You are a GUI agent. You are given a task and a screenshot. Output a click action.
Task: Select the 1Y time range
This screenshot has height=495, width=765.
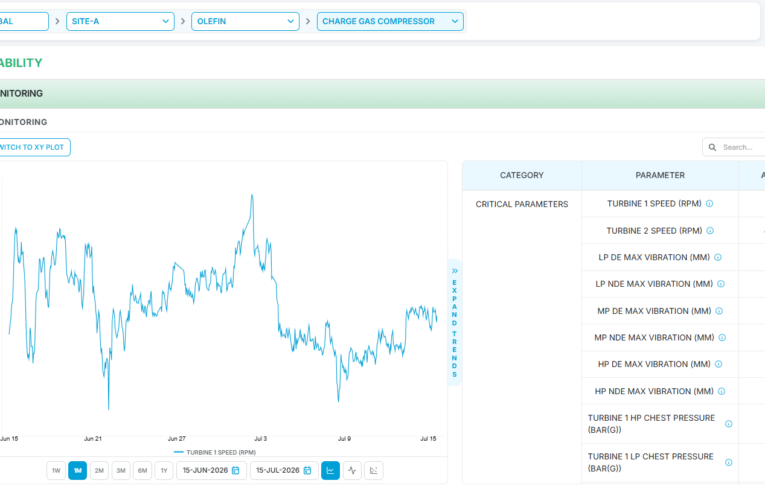tap(164, 471)
